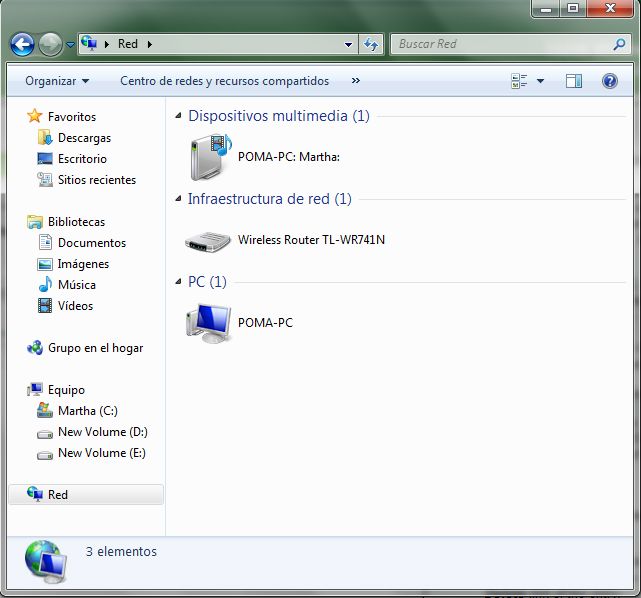This screenshot has height=598, width=641.
Task: Expand the arrow after Red breadcrumb
Action: [150, 44]
